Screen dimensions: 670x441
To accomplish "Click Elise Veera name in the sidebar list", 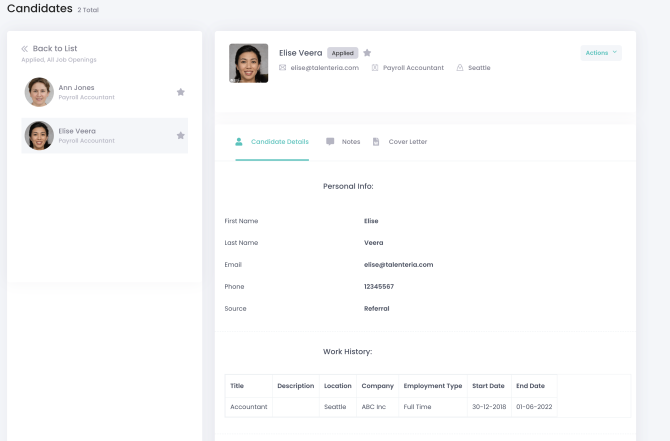I will click(x=77, y=131).
